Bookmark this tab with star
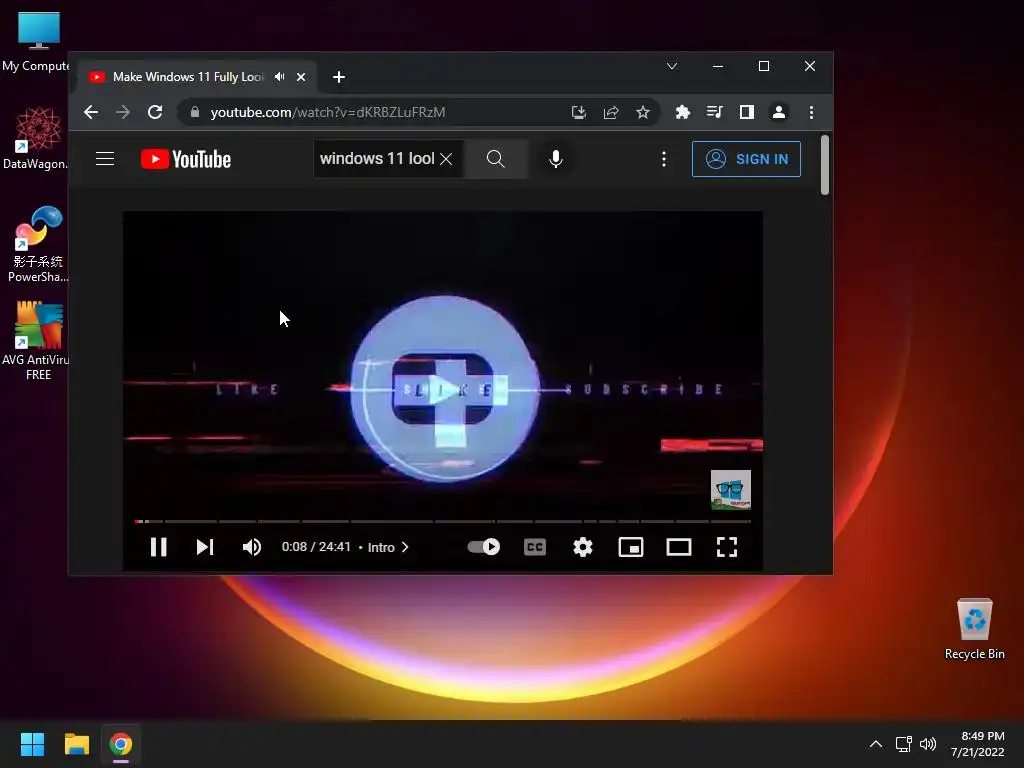Image resolution: width=1024 pixels, height=768 pixels. click(643, 112)
